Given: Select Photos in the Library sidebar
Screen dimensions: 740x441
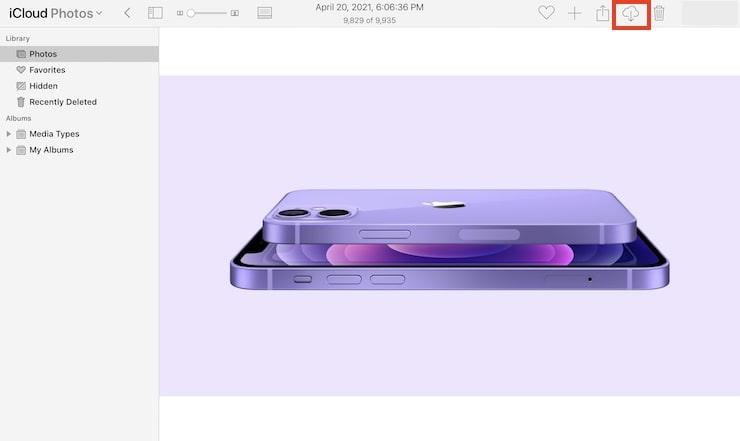Looking at the screenshot, I should [79, 54].
